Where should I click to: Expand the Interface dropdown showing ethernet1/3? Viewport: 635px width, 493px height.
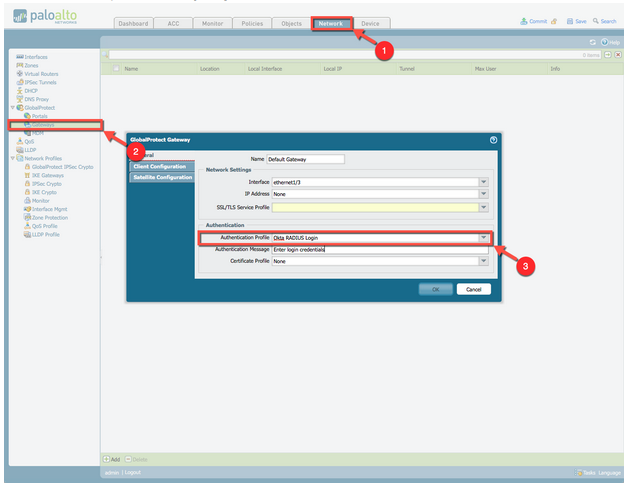coord(484,182)
